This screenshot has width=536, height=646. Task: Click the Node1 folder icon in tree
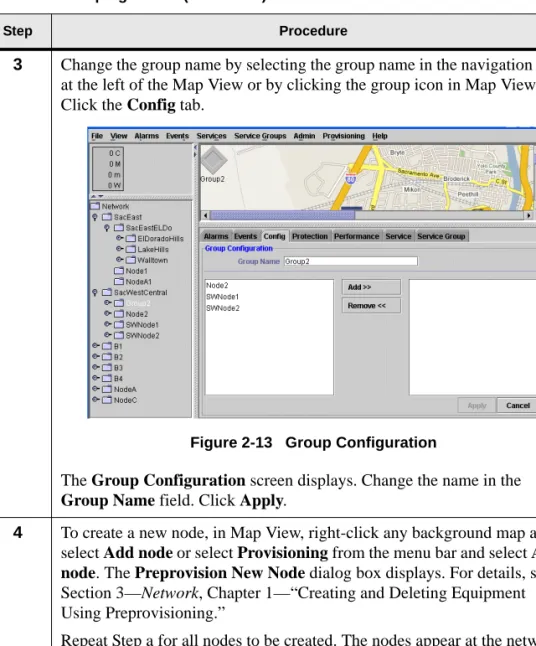tap(119, 271)
